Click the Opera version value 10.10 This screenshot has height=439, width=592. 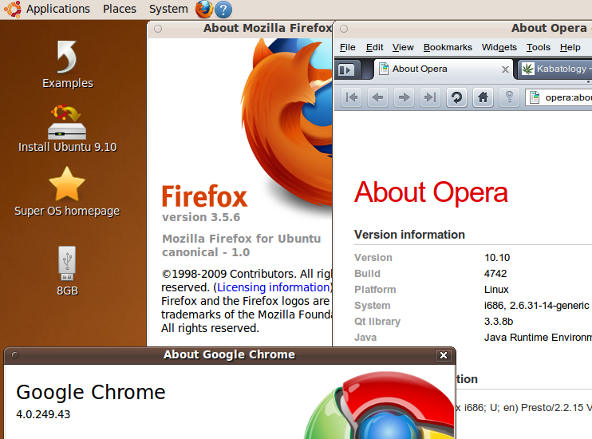(x=497, y=257)
